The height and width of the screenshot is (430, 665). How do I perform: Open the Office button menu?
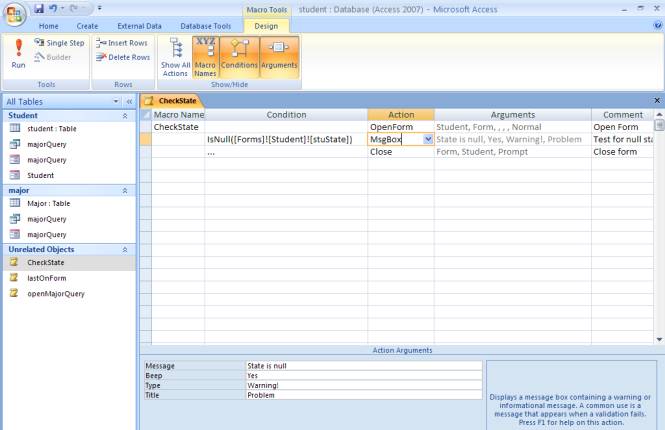[x=14, y=14]
